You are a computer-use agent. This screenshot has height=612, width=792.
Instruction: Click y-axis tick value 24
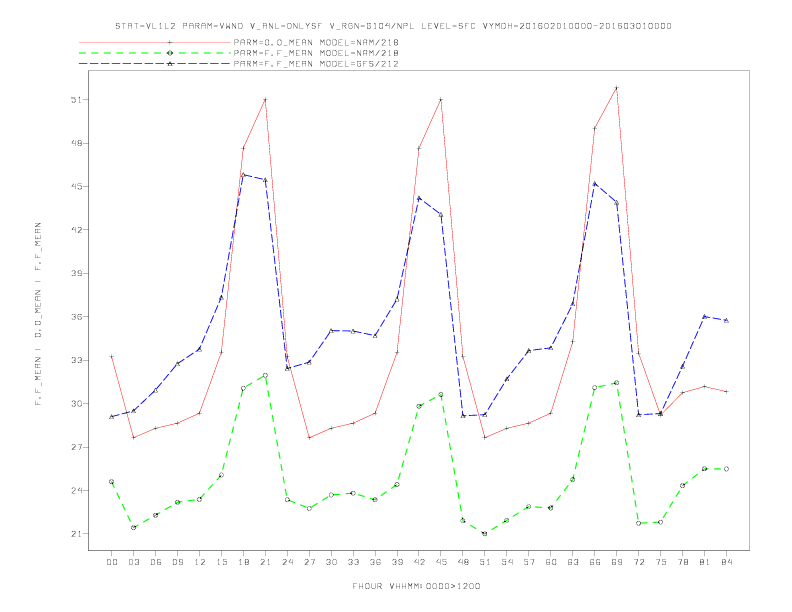(x=76, y=490)
